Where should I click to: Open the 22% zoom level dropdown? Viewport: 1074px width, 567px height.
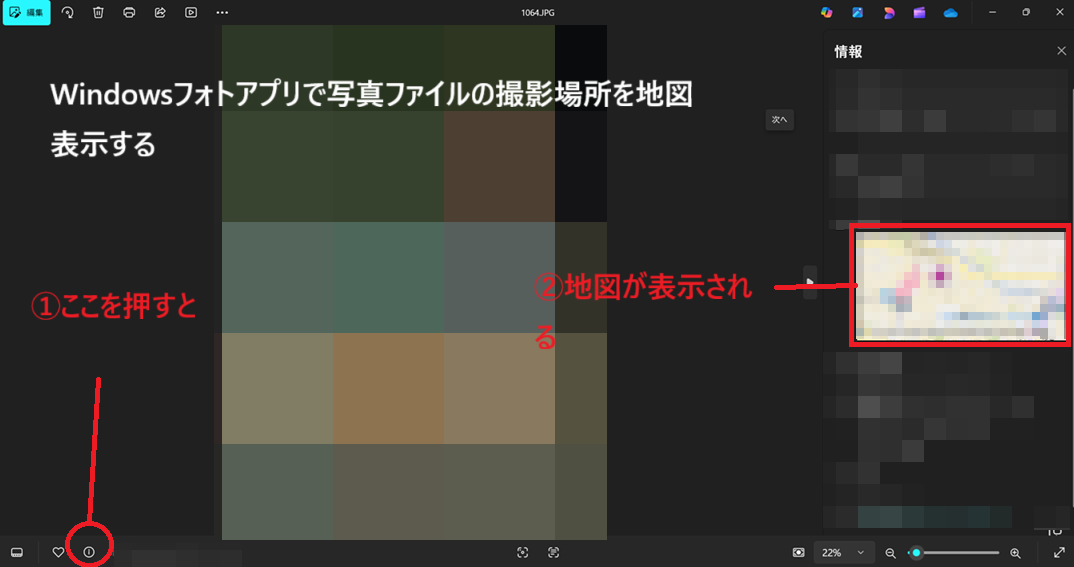844,553
